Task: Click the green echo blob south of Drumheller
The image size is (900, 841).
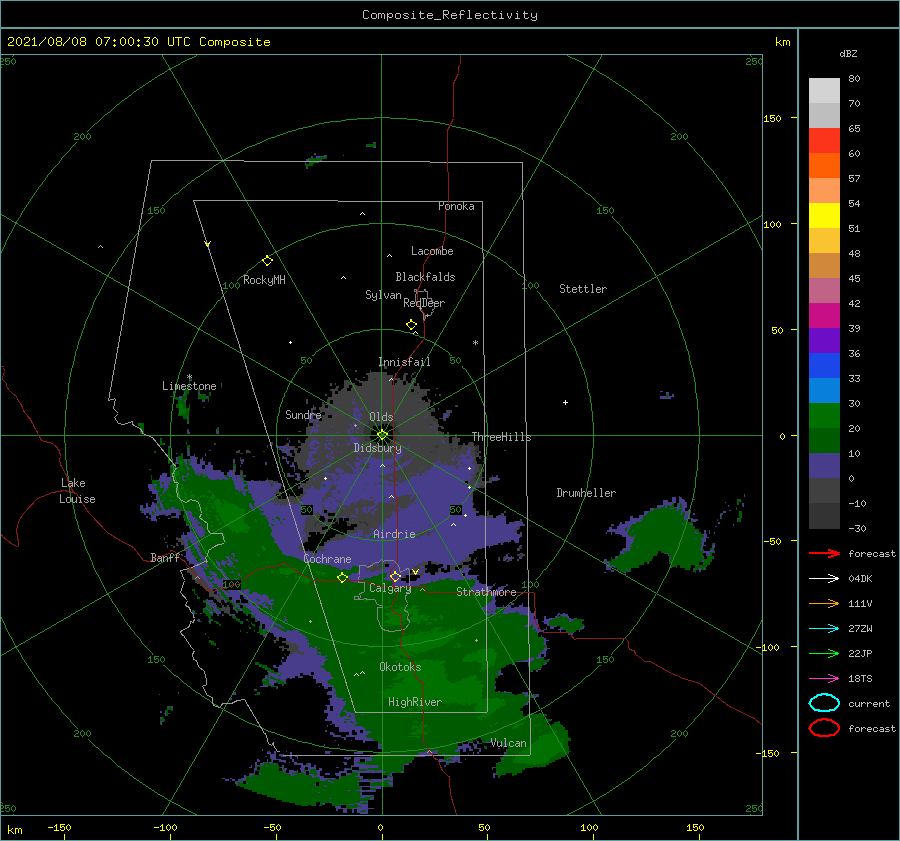Action: pyautogui.click(x=660, y=537)
